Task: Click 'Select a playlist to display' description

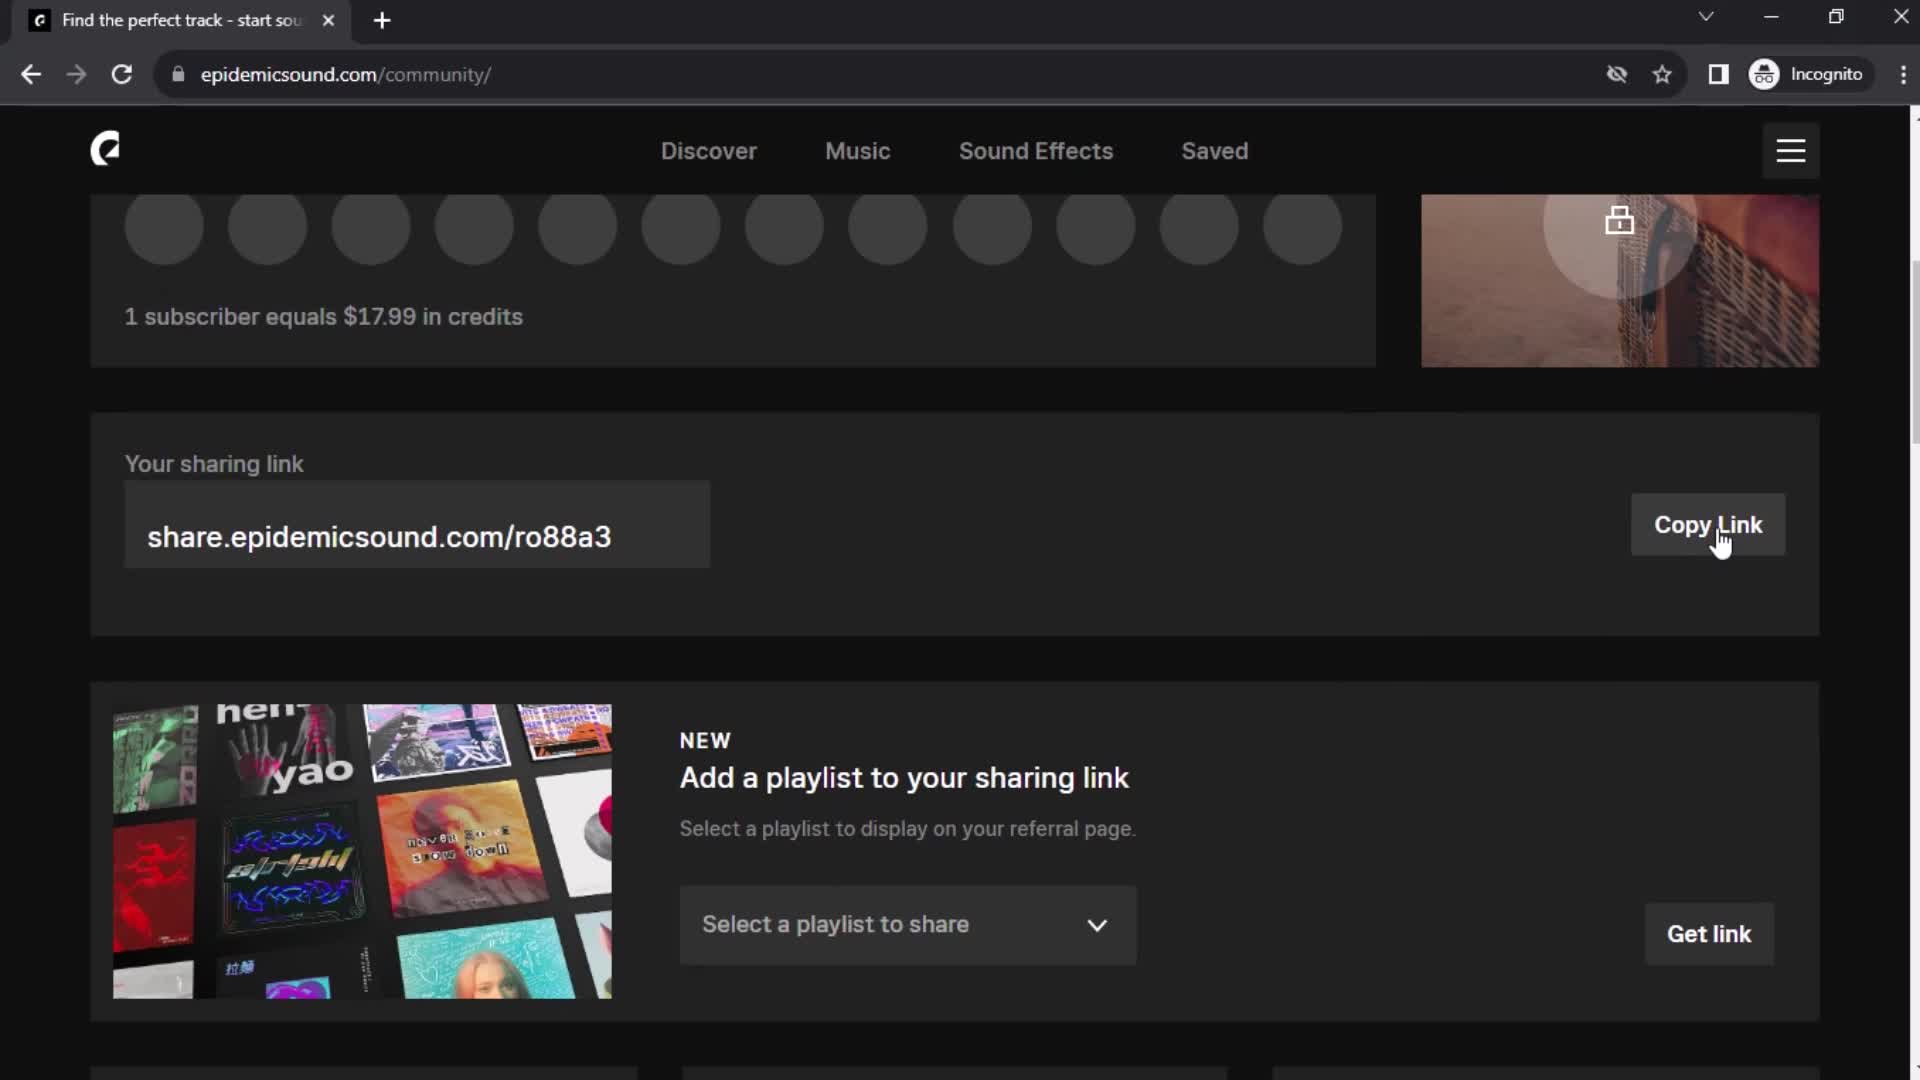Action: click(x=907, y=829)
